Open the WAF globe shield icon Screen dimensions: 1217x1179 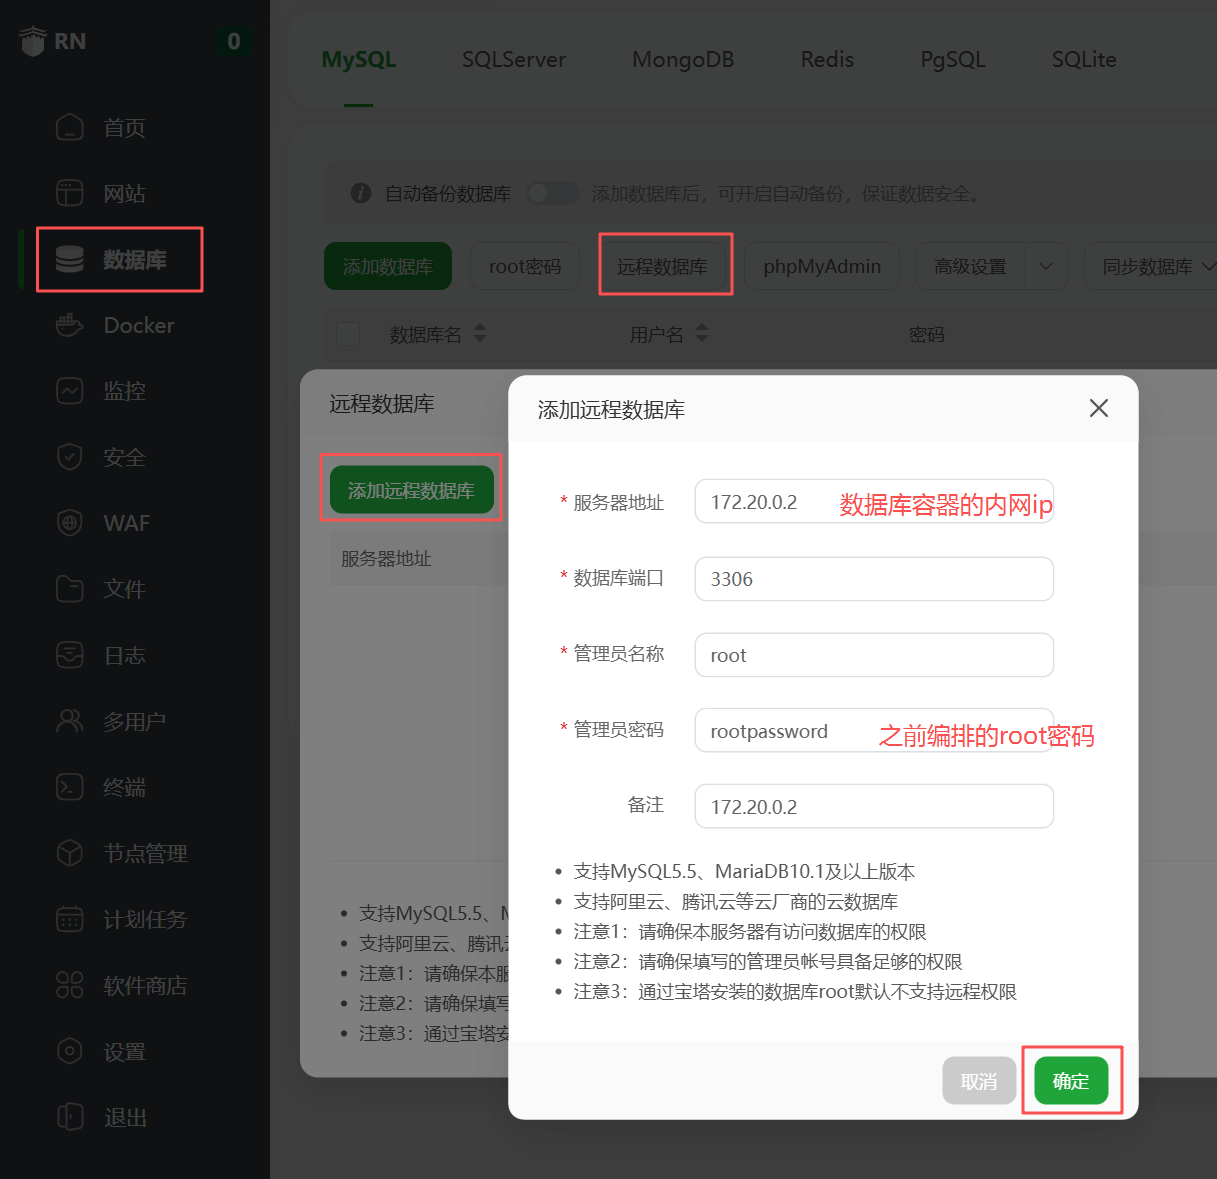[x=70, y=523]
